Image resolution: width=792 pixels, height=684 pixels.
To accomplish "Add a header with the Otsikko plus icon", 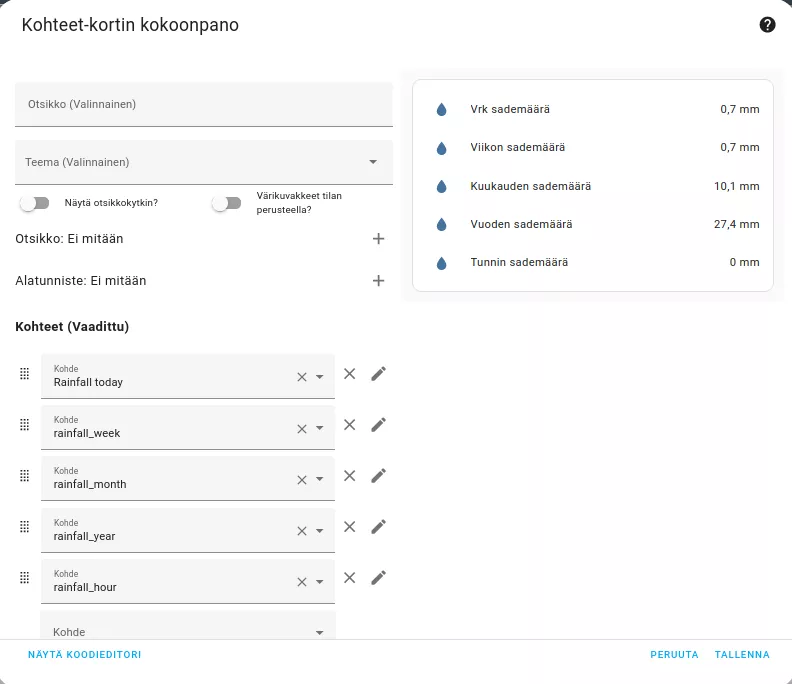I will [378, 238].
